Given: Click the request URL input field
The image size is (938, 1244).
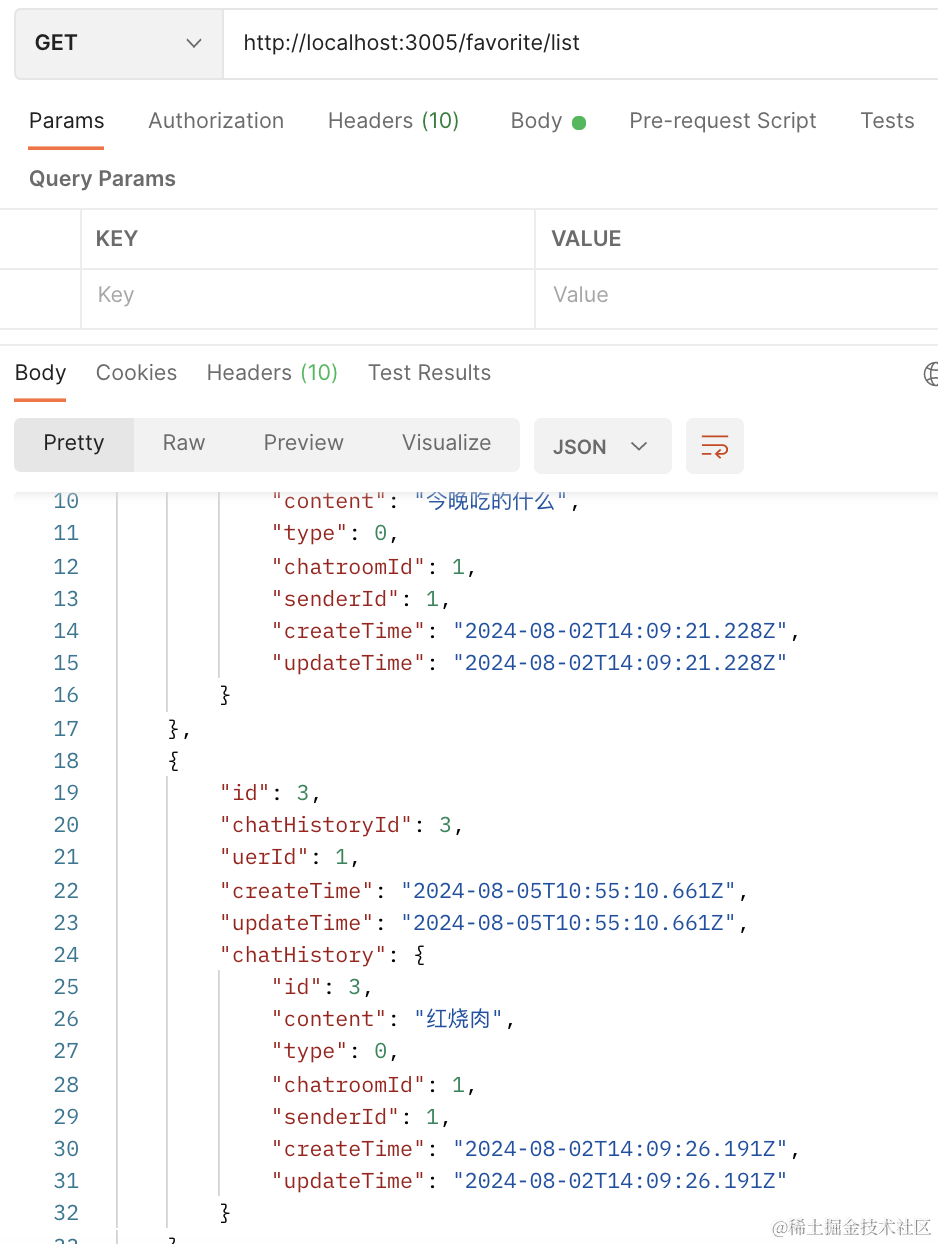Looking at the screenshot, I should click(x=580, y=43).
